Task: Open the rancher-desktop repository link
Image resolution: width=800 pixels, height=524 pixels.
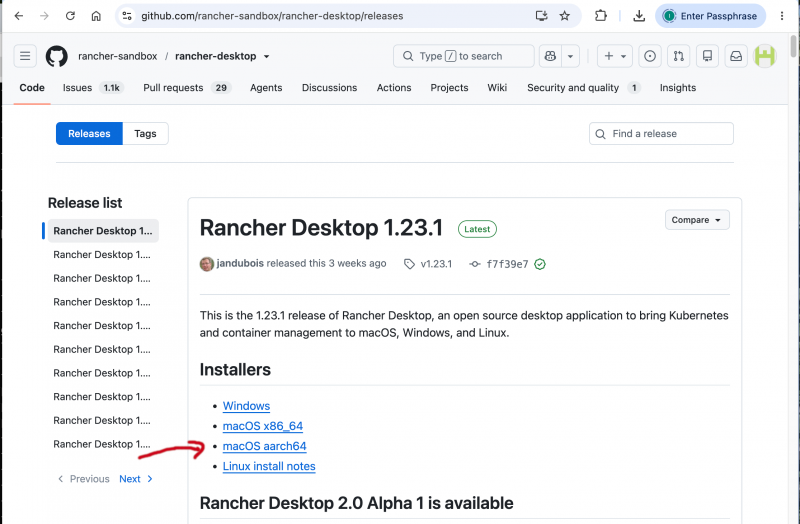Action: [215, 56]
